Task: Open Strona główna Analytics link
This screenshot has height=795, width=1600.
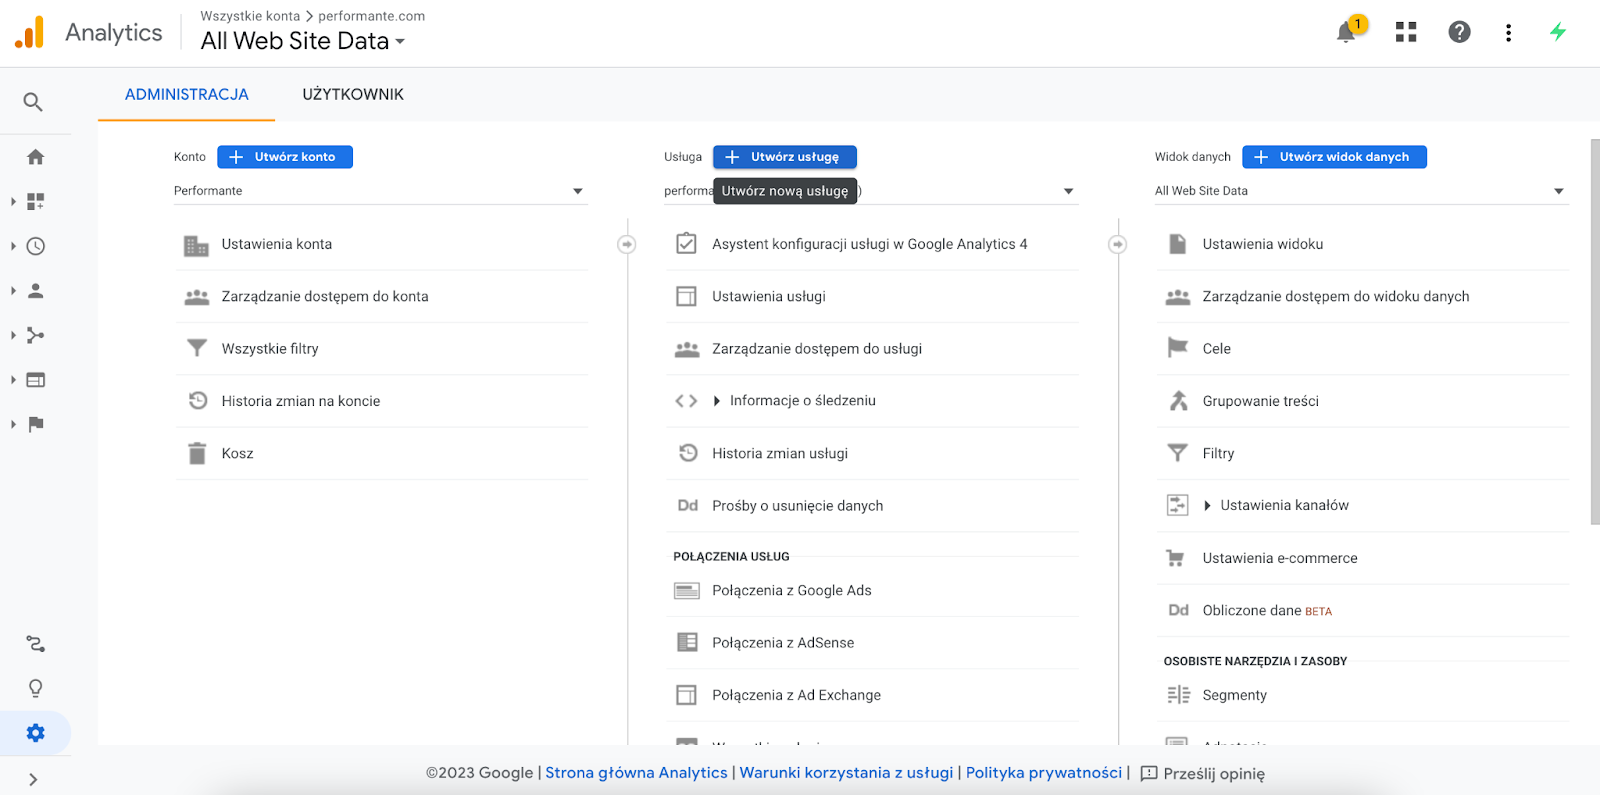Action: click(x=636, y=773)
